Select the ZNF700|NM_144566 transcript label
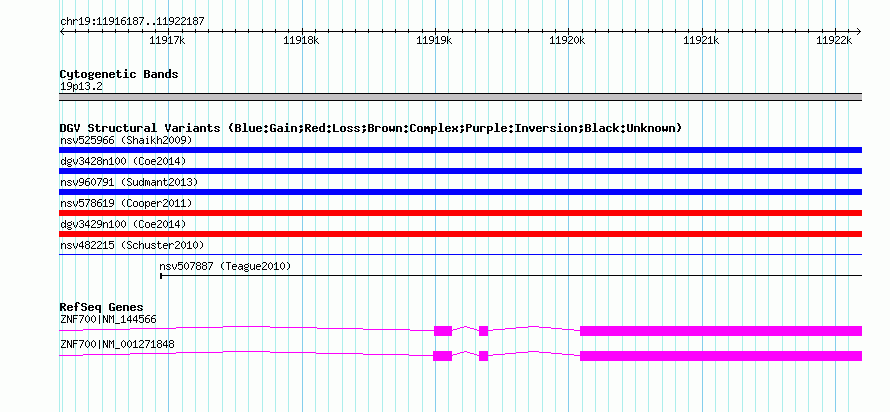The width and height of the screenshot is (890, 412). pos(108,319)
